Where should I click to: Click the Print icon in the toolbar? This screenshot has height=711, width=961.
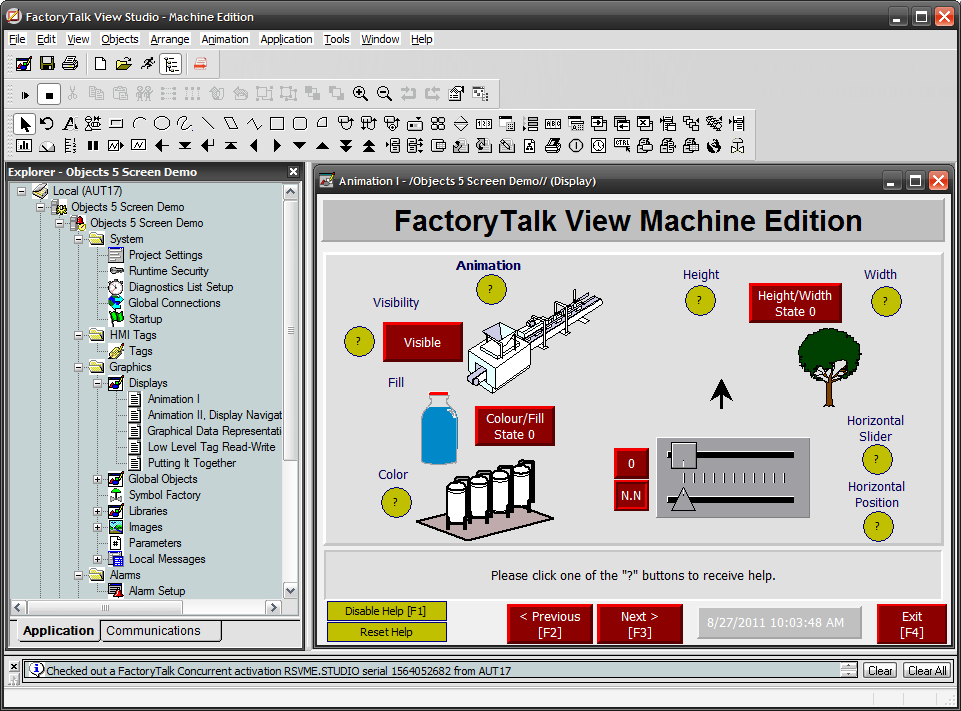[70, 63]
